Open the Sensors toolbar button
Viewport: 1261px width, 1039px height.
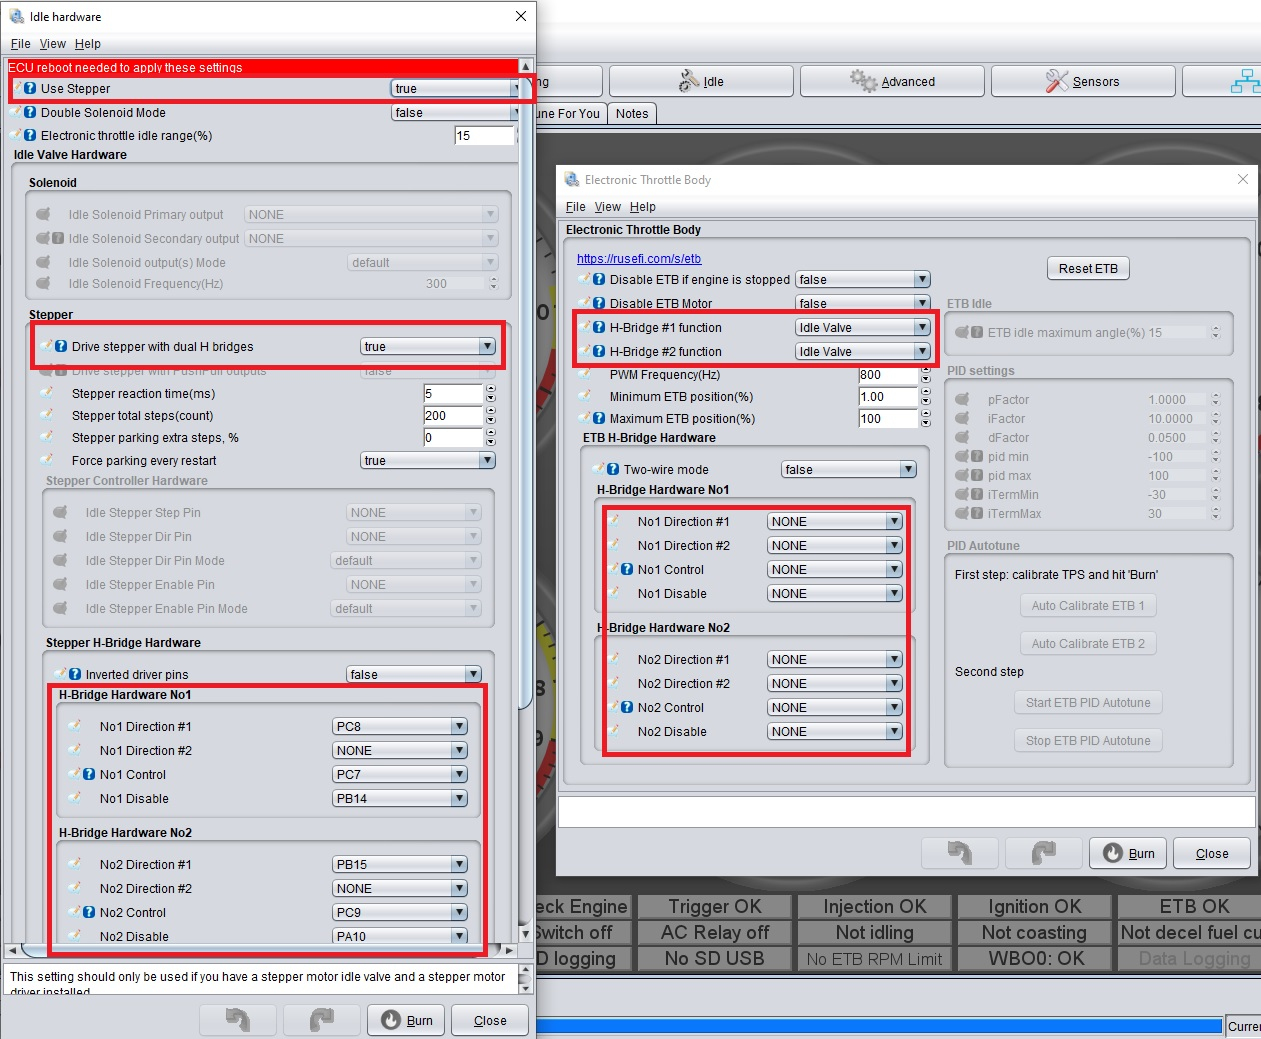coord(1082,82)
